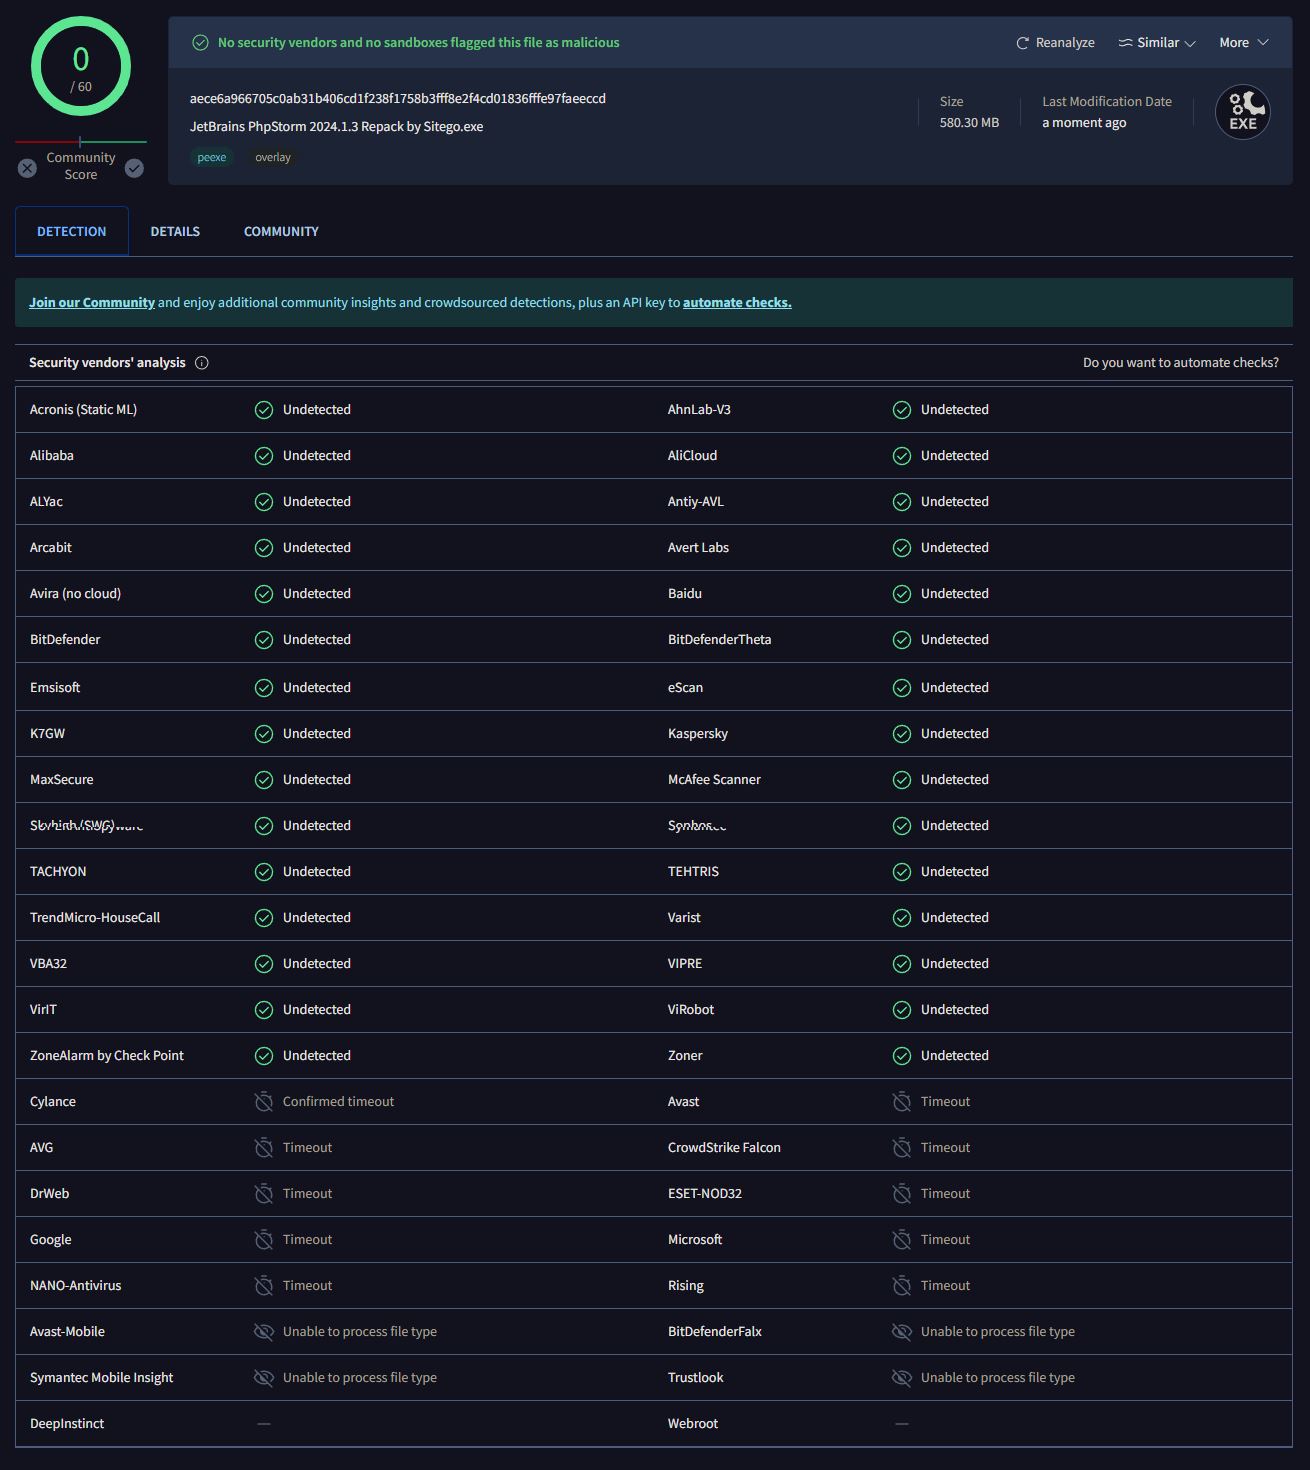Click the TrendMicro-HouseCall vendor name
The image size is (1310, 1470).
[x=95, y=918]
